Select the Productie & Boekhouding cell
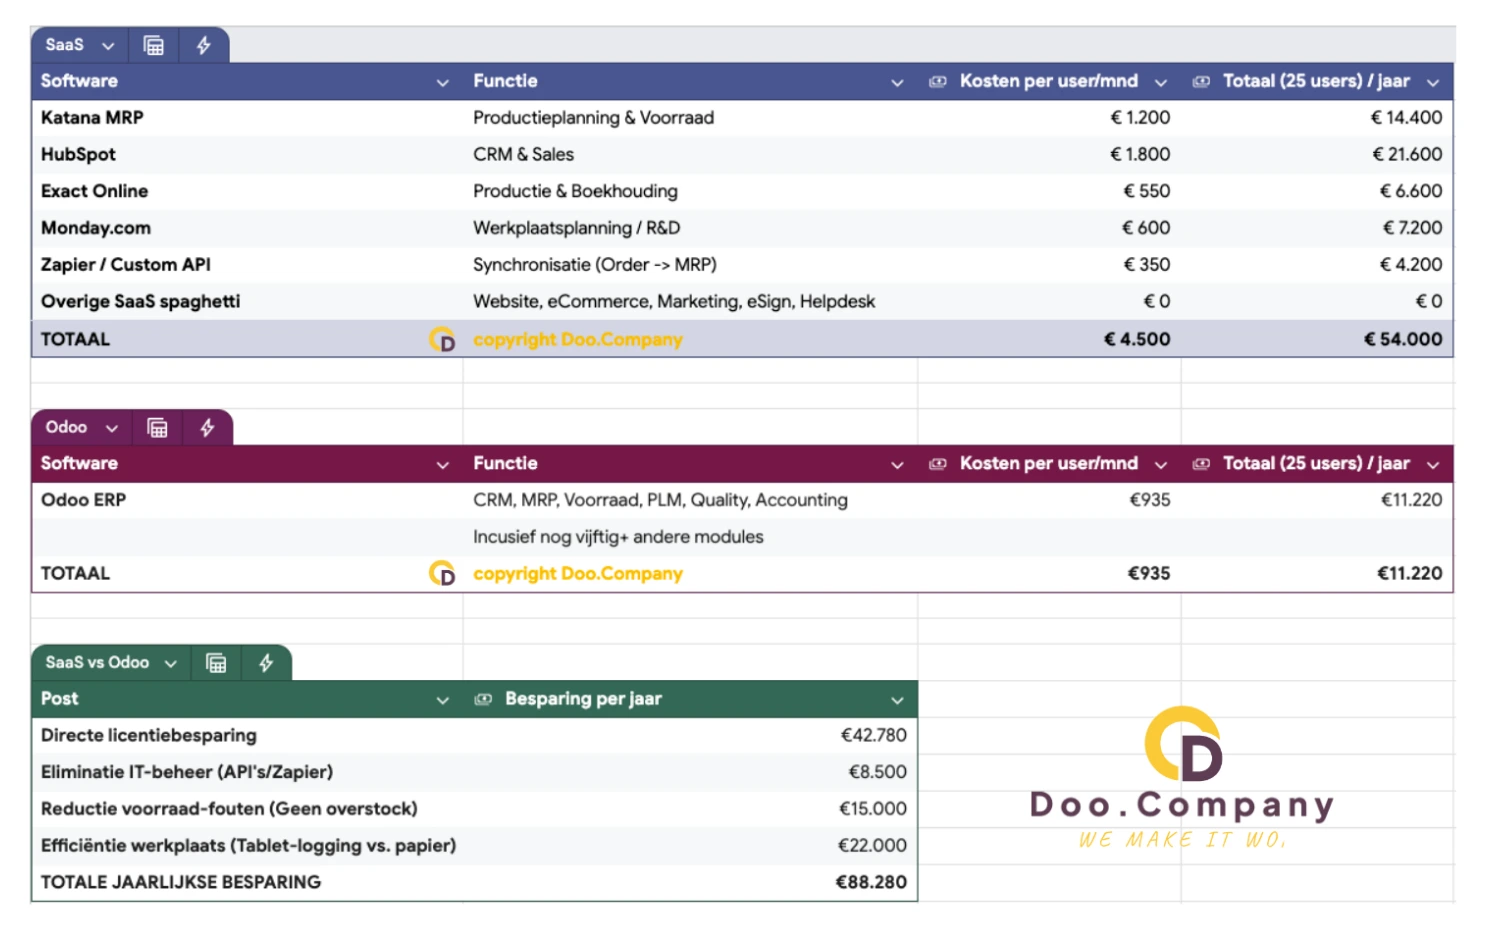Viewport: 1500px width, 942px height. [x=690, y=192]
